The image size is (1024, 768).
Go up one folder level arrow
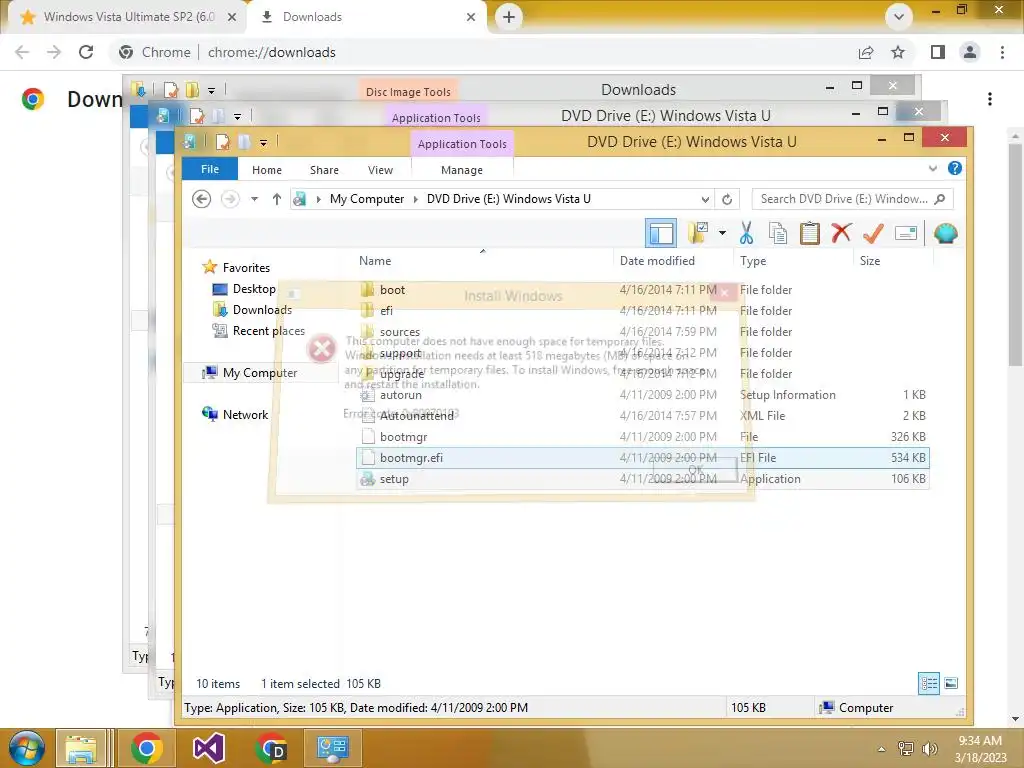(x=276, y=199)
